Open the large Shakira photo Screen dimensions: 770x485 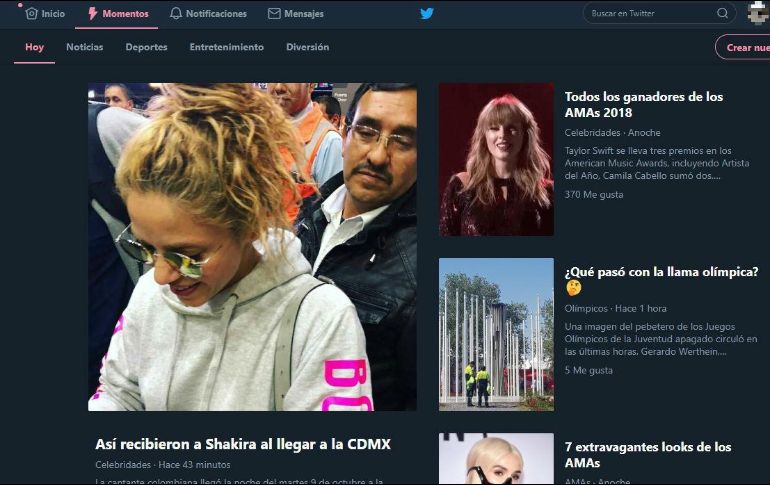pos(252,247)
